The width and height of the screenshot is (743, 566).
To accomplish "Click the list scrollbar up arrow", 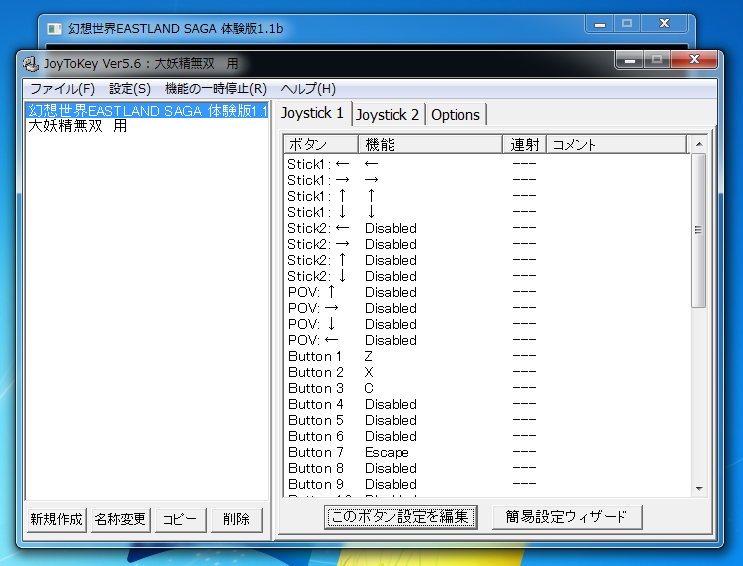I will (x=699, y=144).
